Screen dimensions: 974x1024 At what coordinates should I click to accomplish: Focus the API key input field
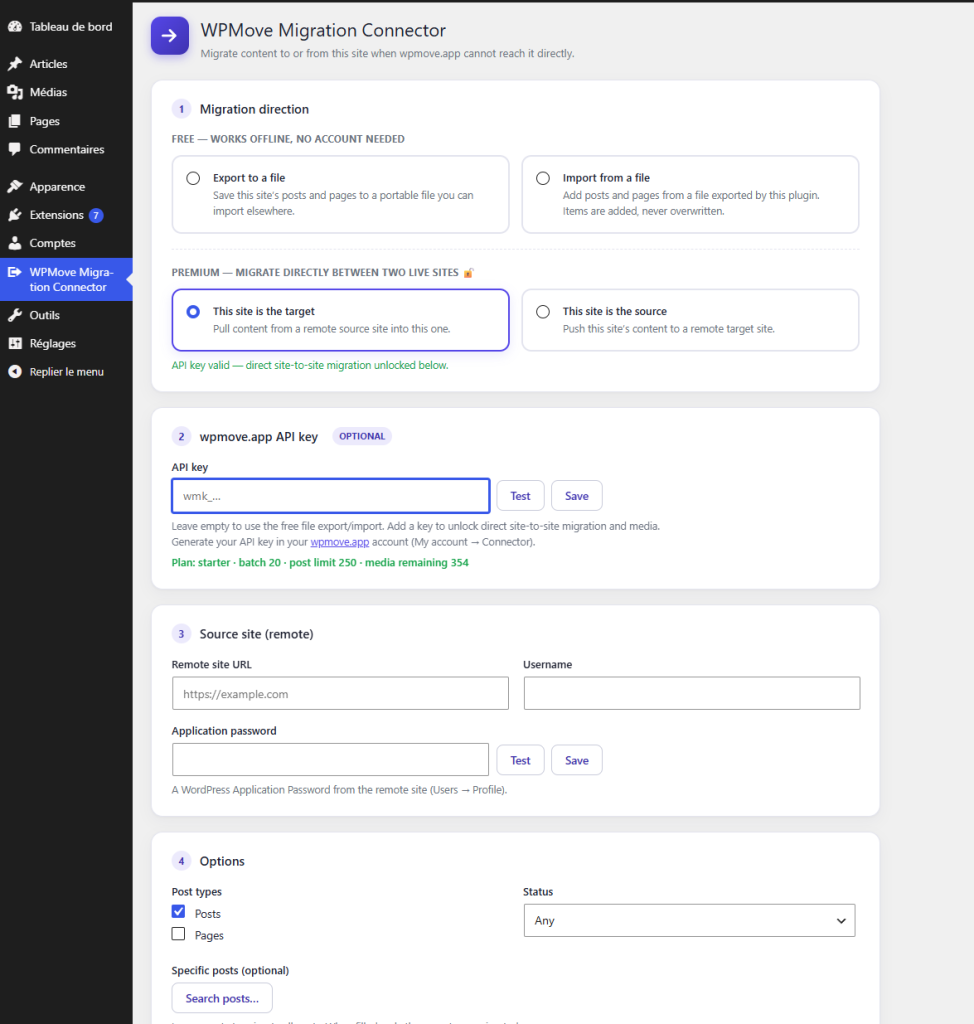click(x=331, y=496)
